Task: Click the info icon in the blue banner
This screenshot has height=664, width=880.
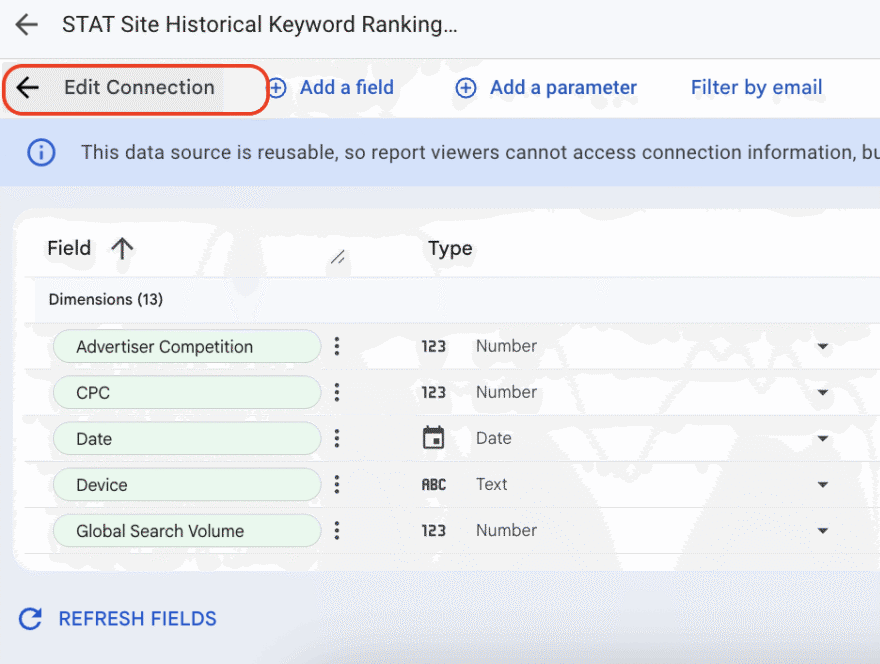Action: pyautogui.click(x=40, y=152)
